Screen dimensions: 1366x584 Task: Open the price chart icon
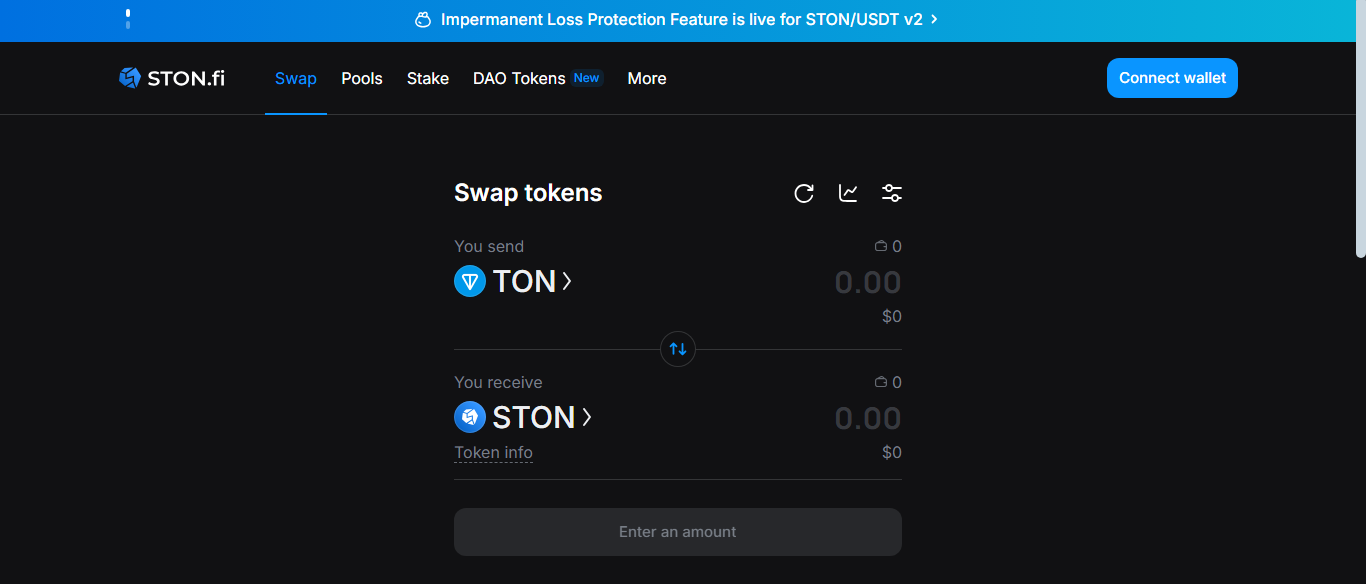pos(848,193)
